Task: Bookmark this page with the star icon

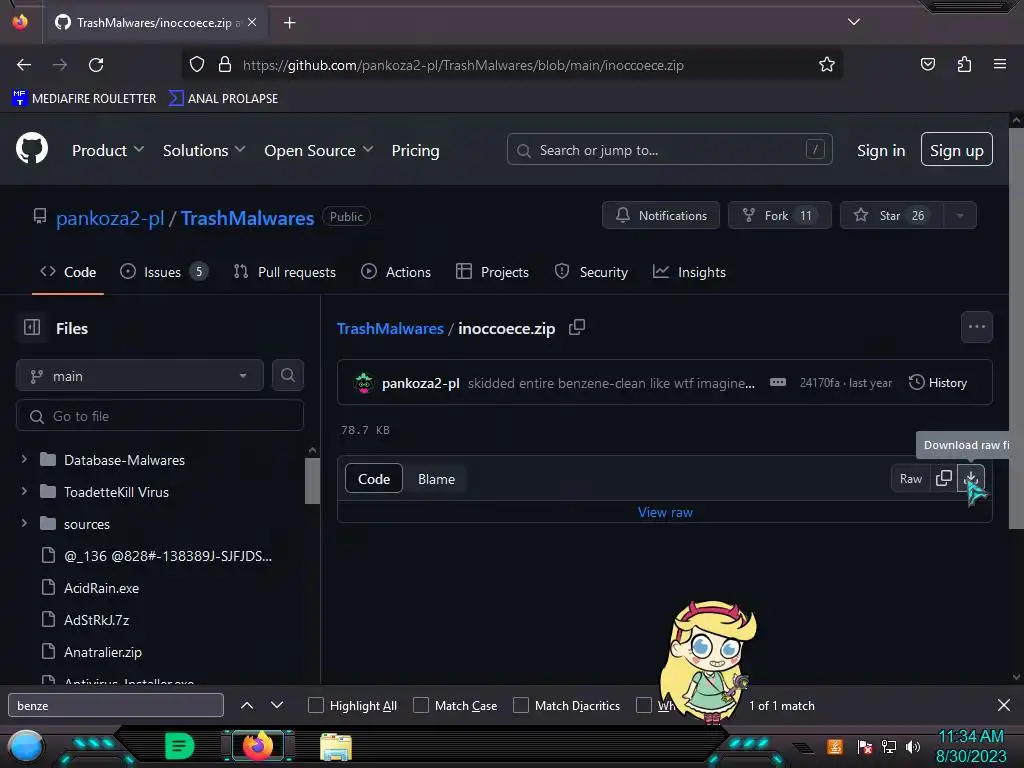Action: [827, 65]
